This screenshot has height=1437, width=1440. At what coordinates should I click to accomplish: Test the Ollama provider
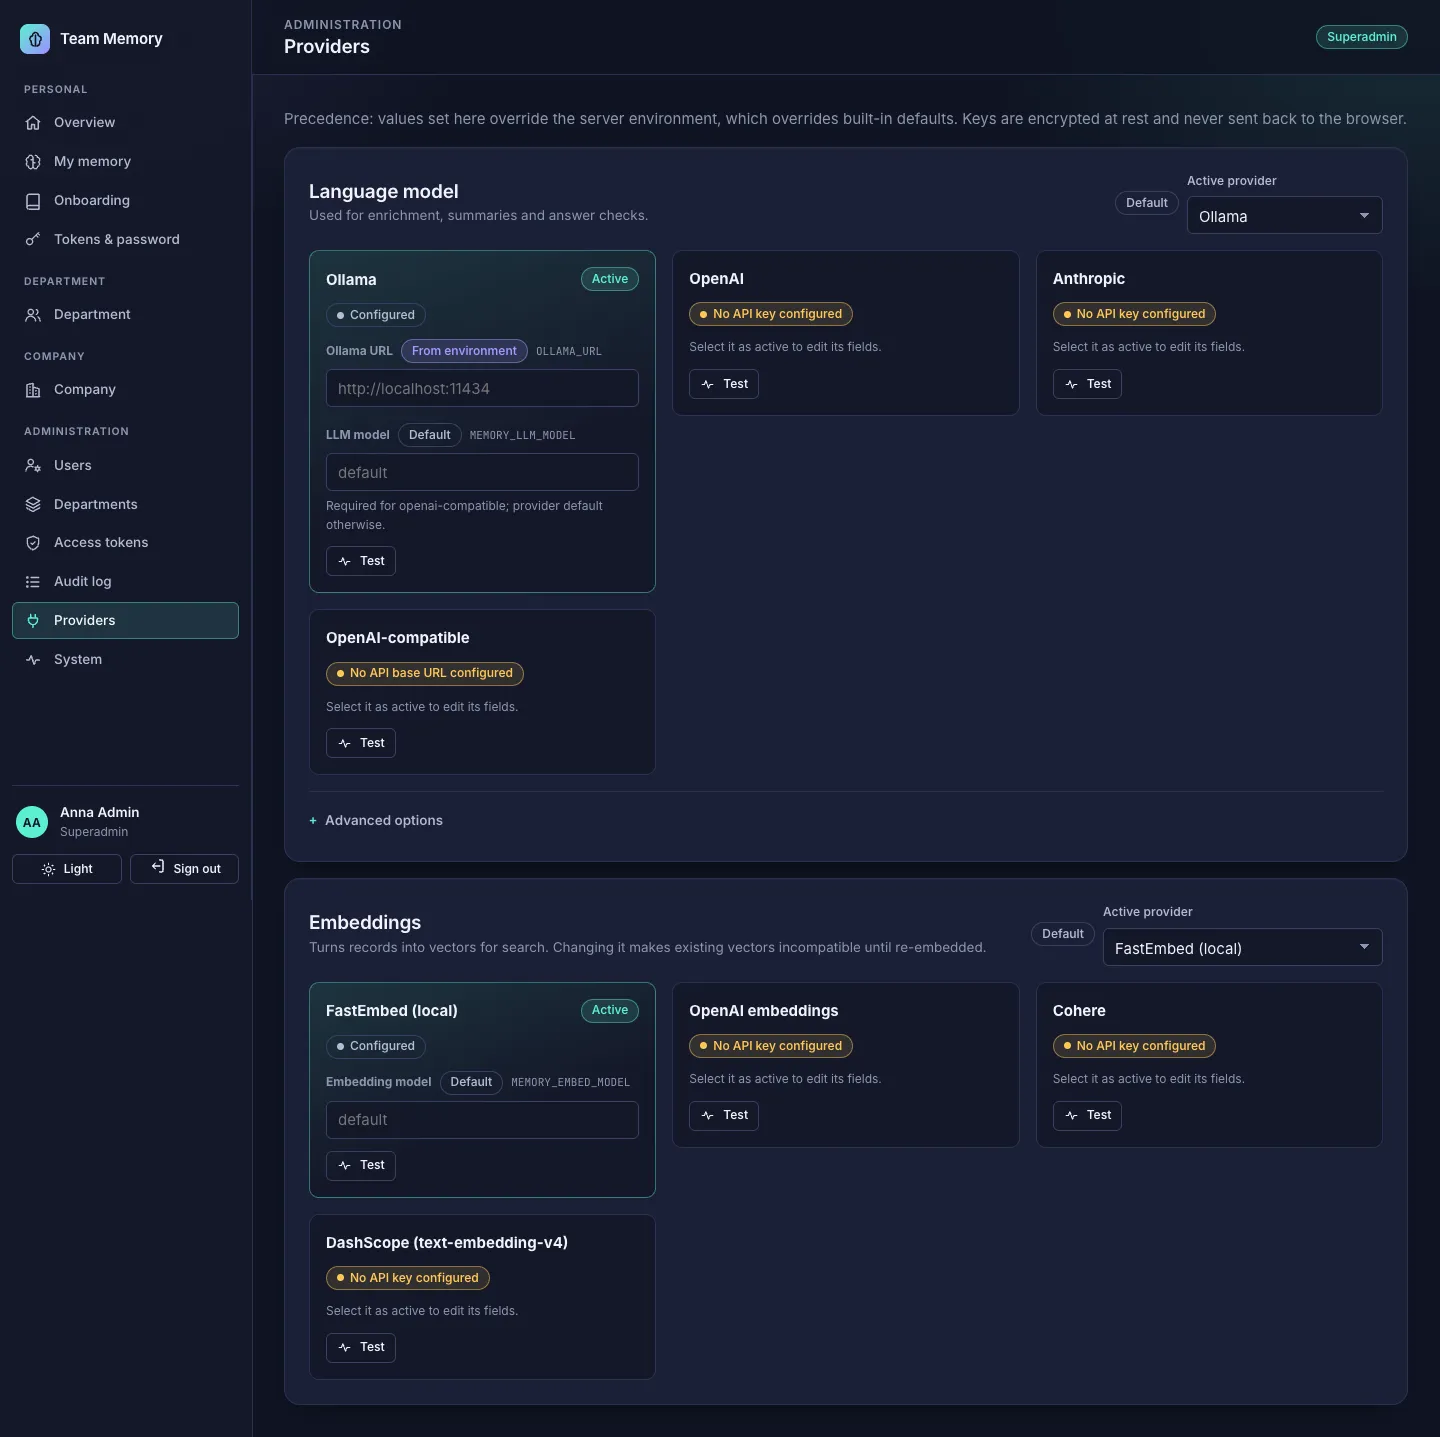click(x=361, y=561)
